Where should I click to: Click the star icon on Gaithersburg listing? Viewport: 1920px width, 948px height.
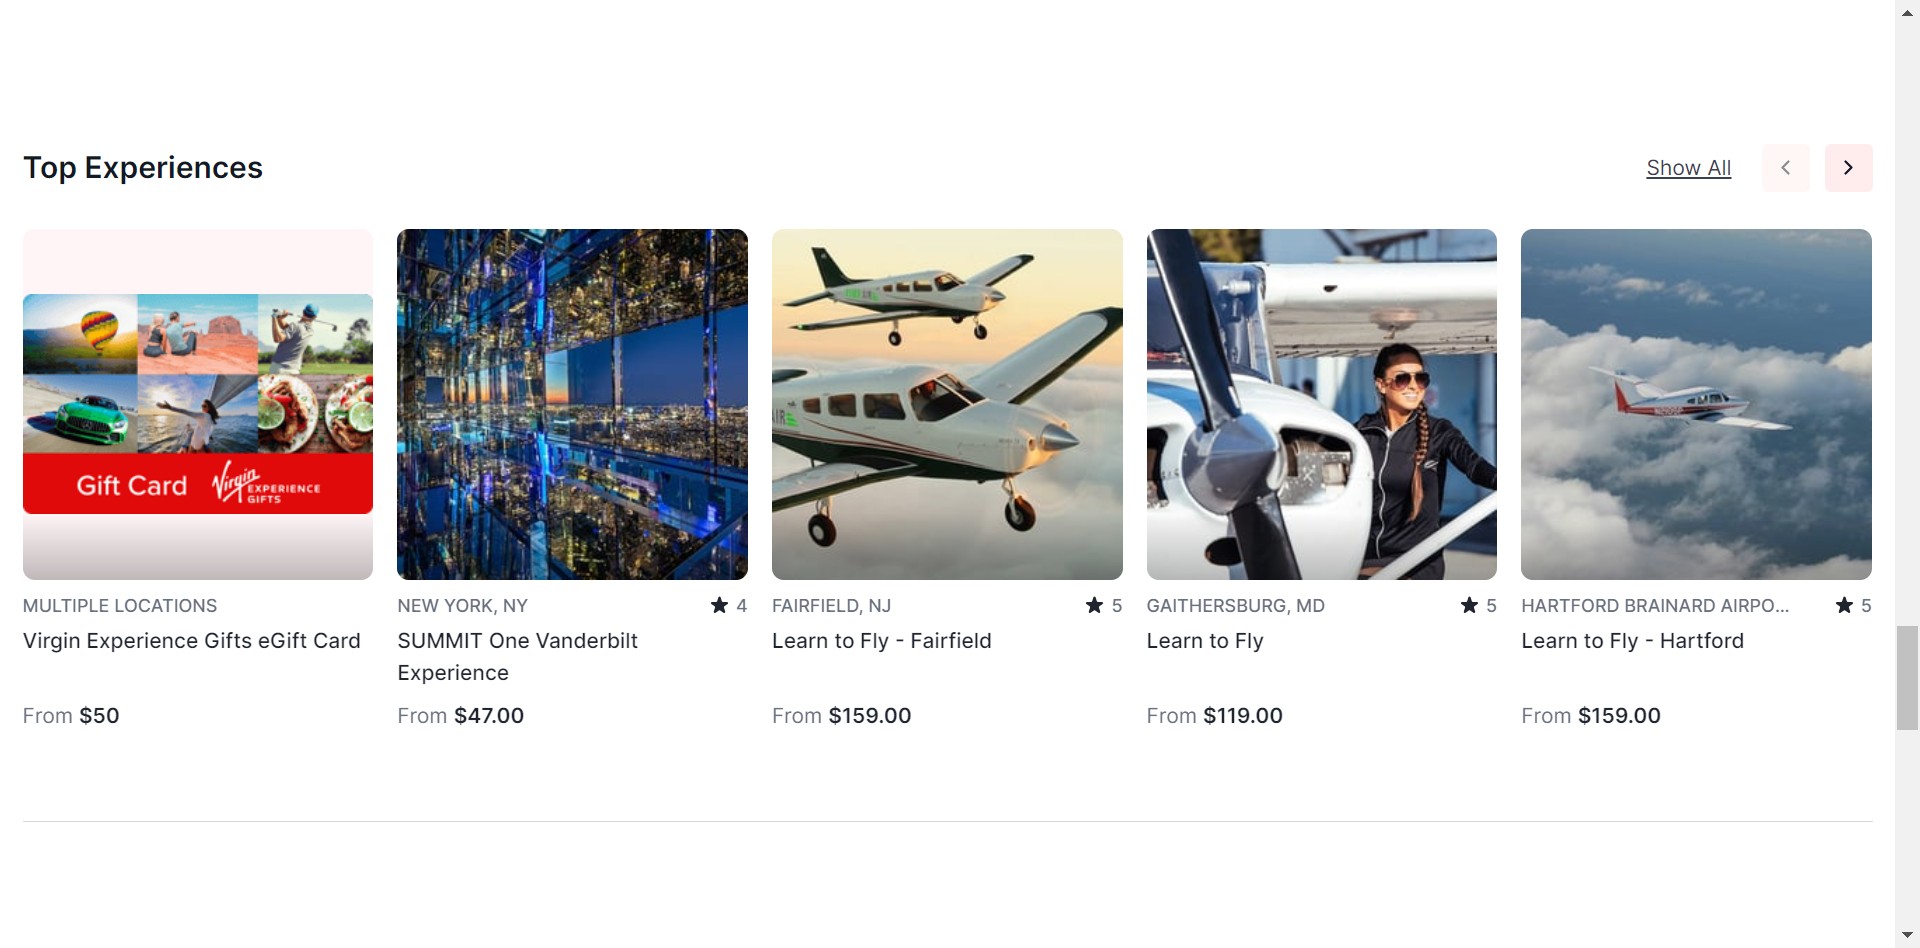click(1469, 605)
